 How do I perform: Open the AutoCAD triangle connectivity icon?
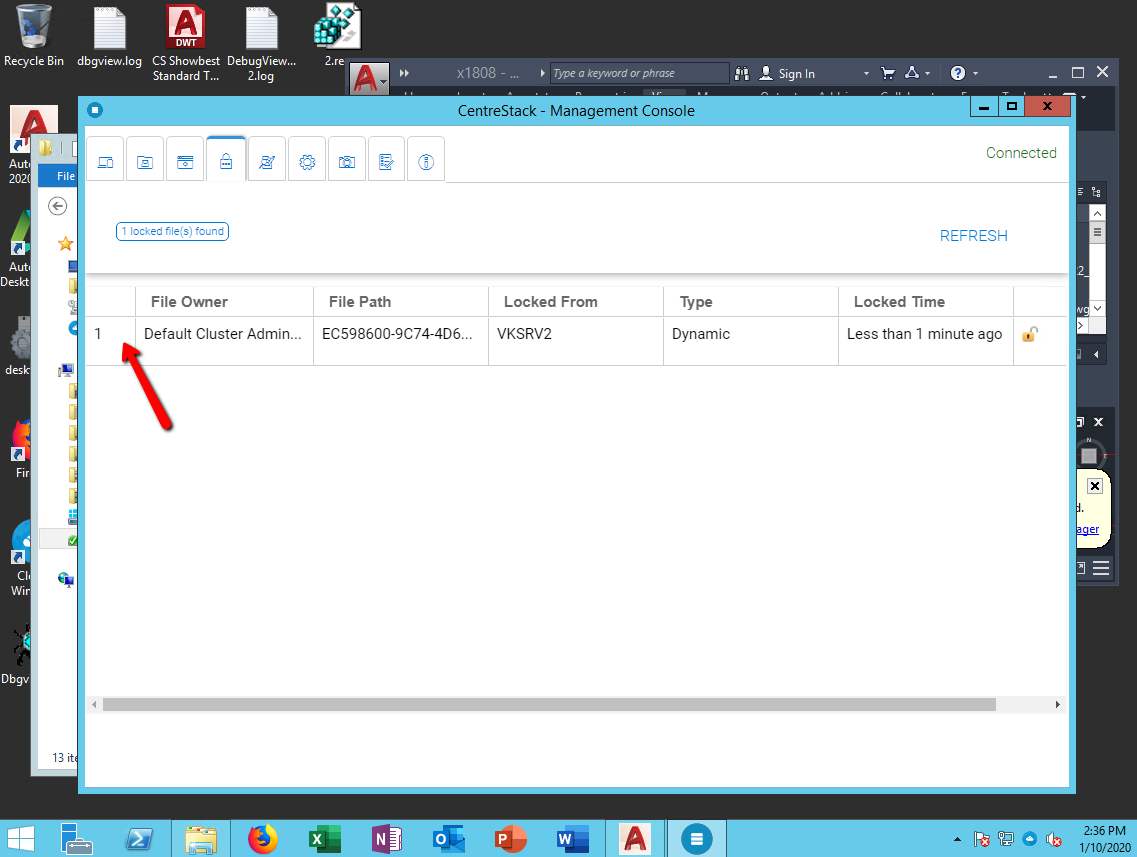pyautogui.click(x=912, y=73)
